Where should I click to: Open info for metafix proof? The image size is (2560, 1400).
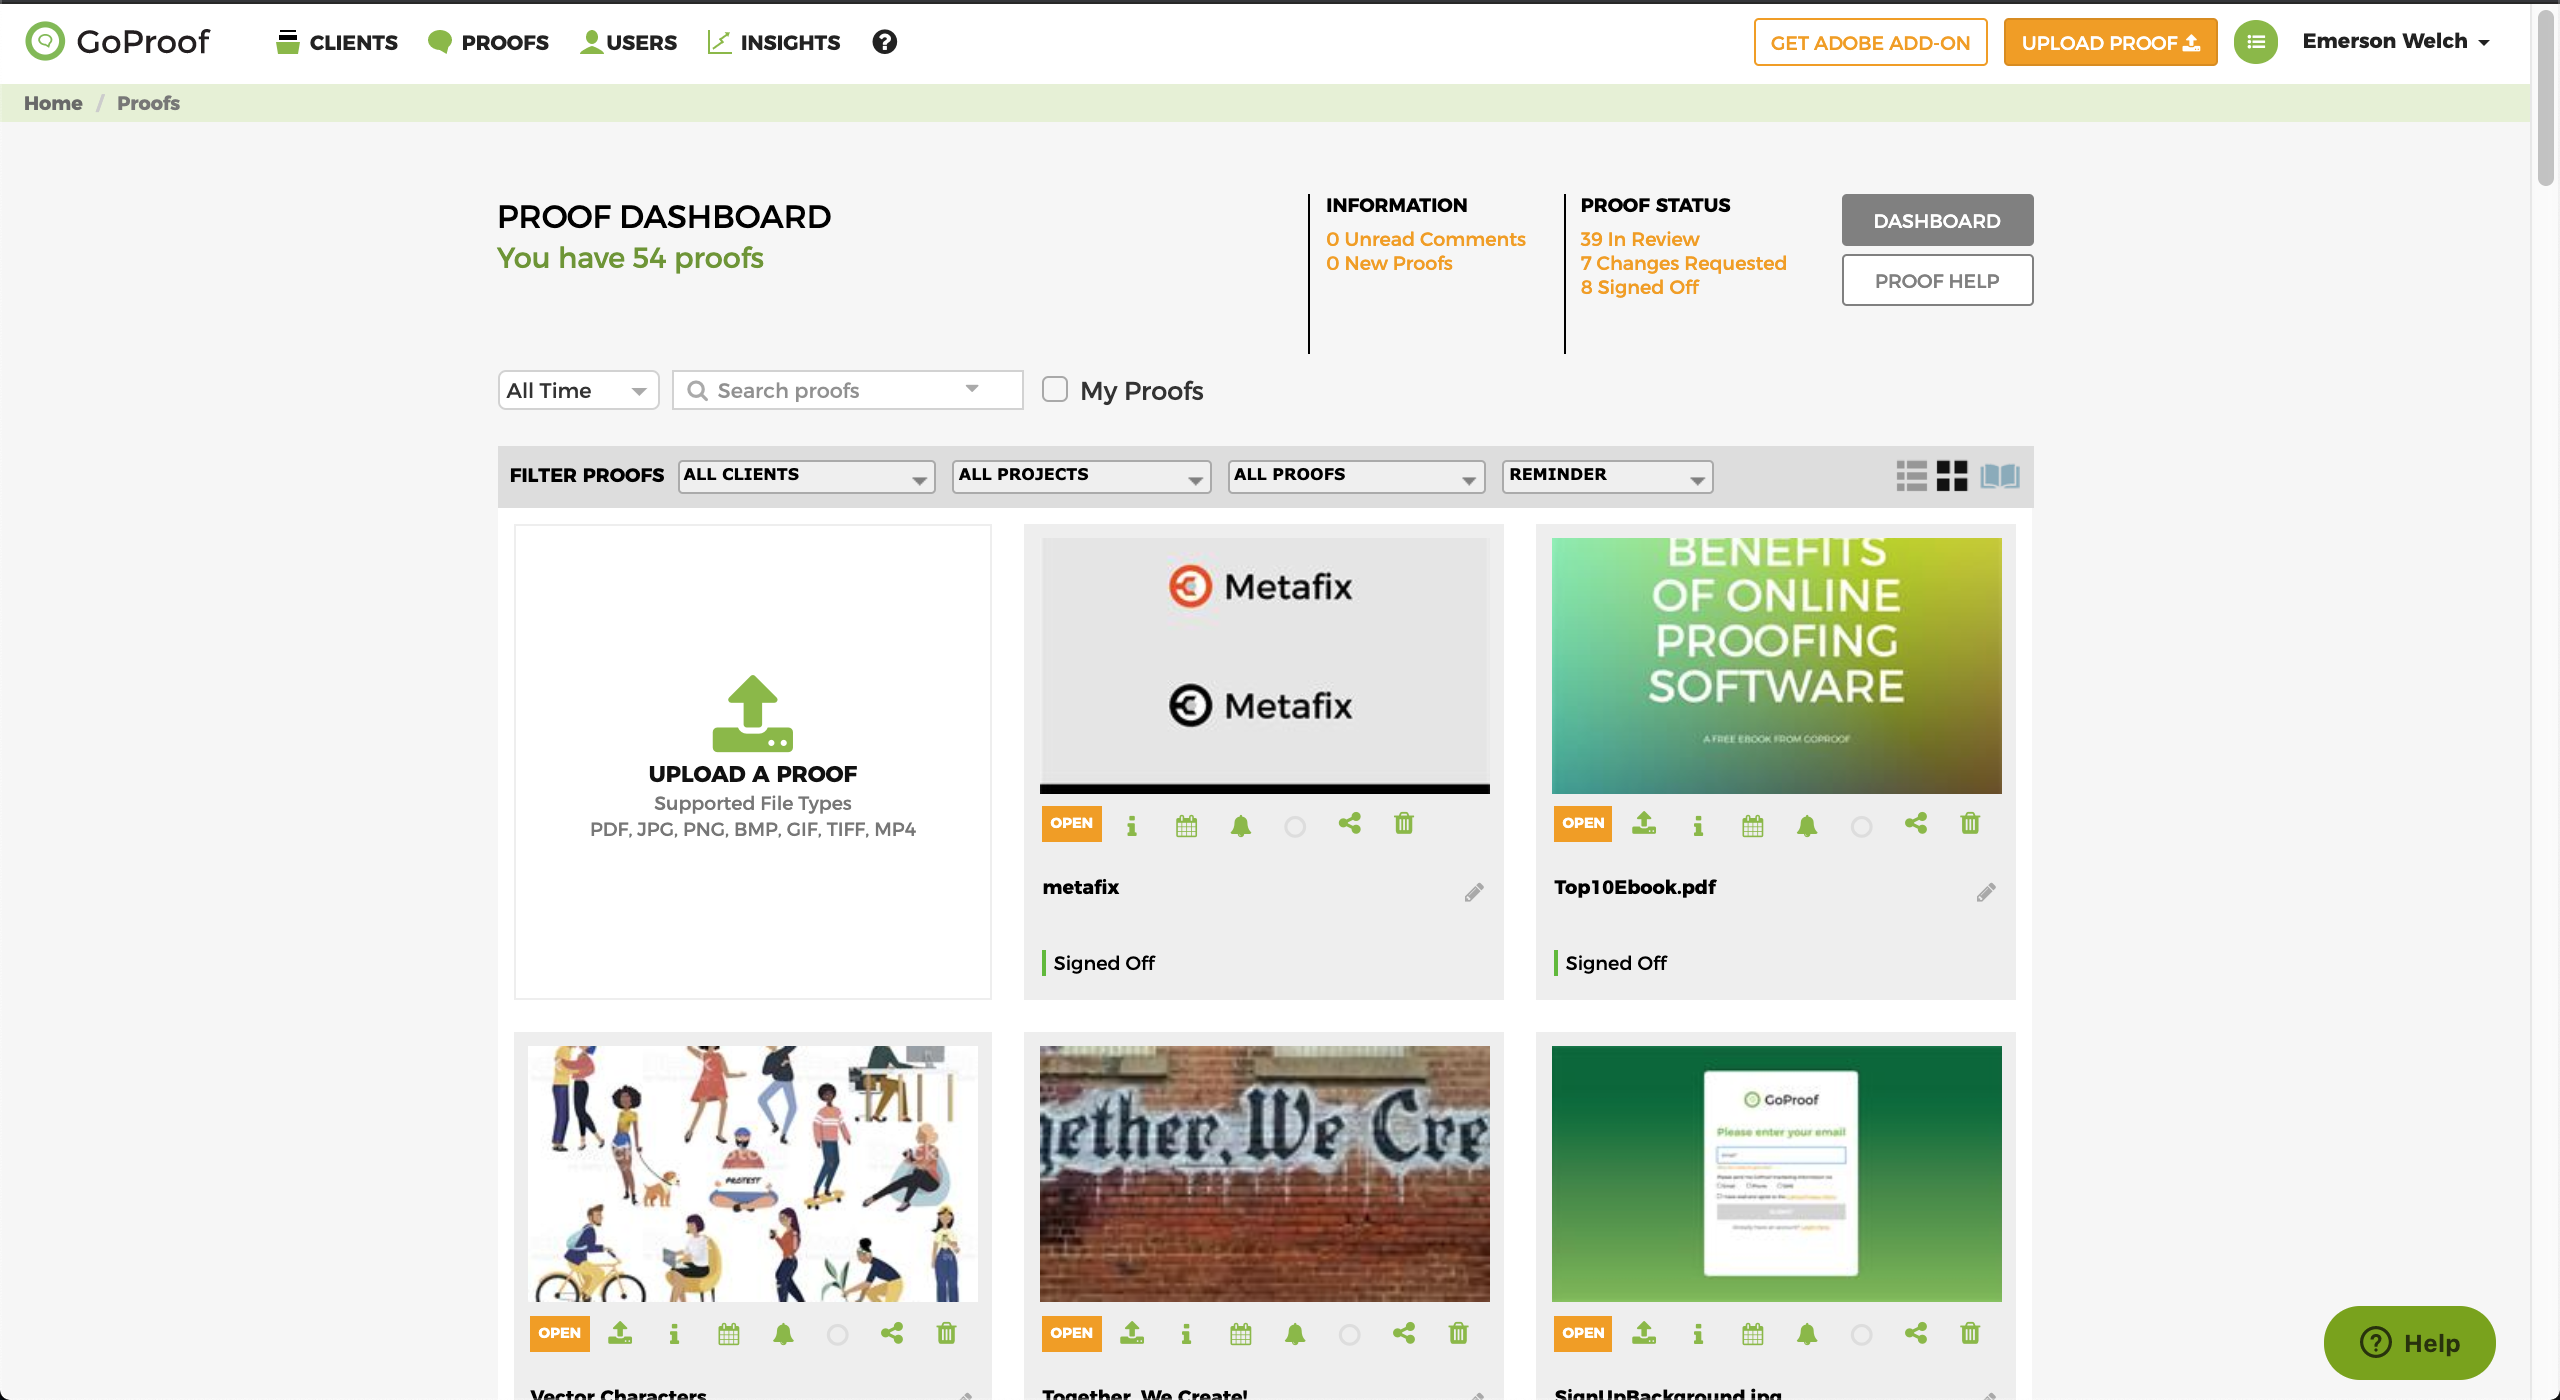(x=1131, y=825)
